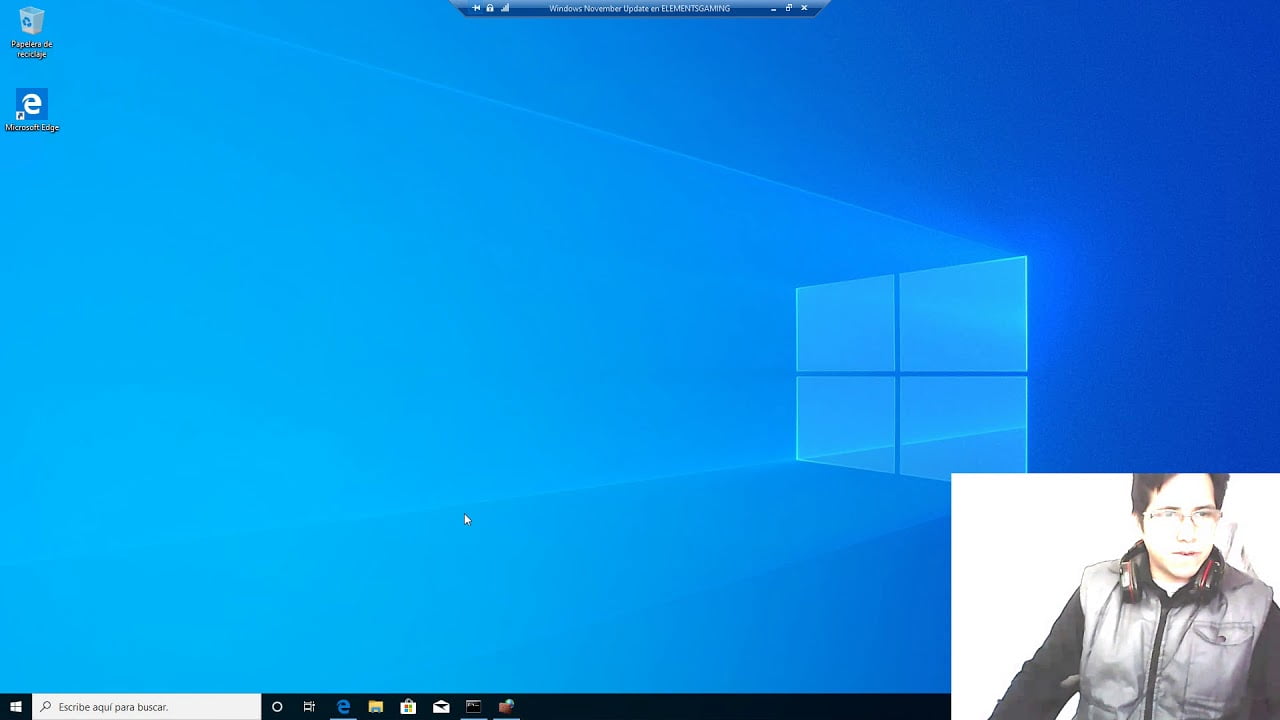Click the Windows November Update title bar
The height and width of the screenshot is (720, 1280).
[640, 8]
